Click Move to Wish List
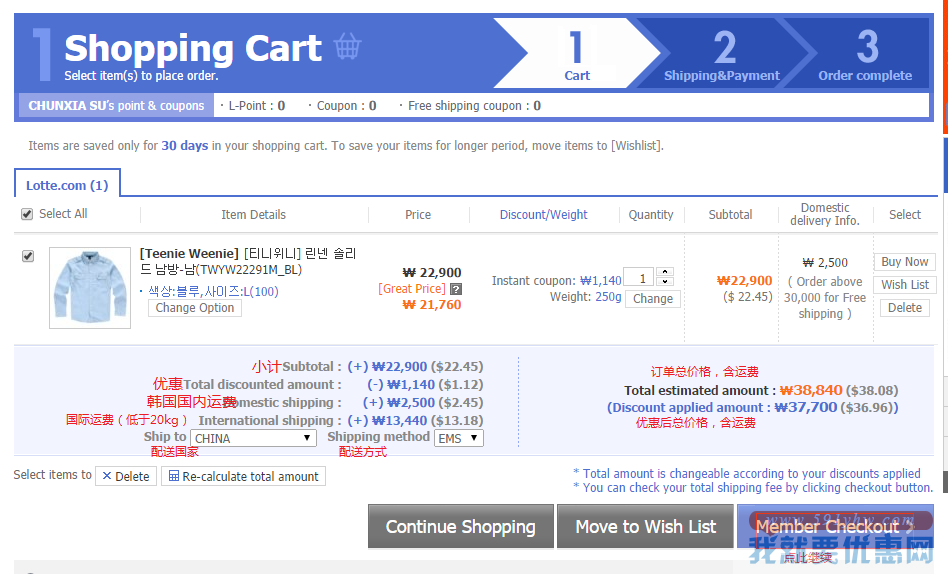Screen dimensions: 948x574 click(x=645, y=526)
